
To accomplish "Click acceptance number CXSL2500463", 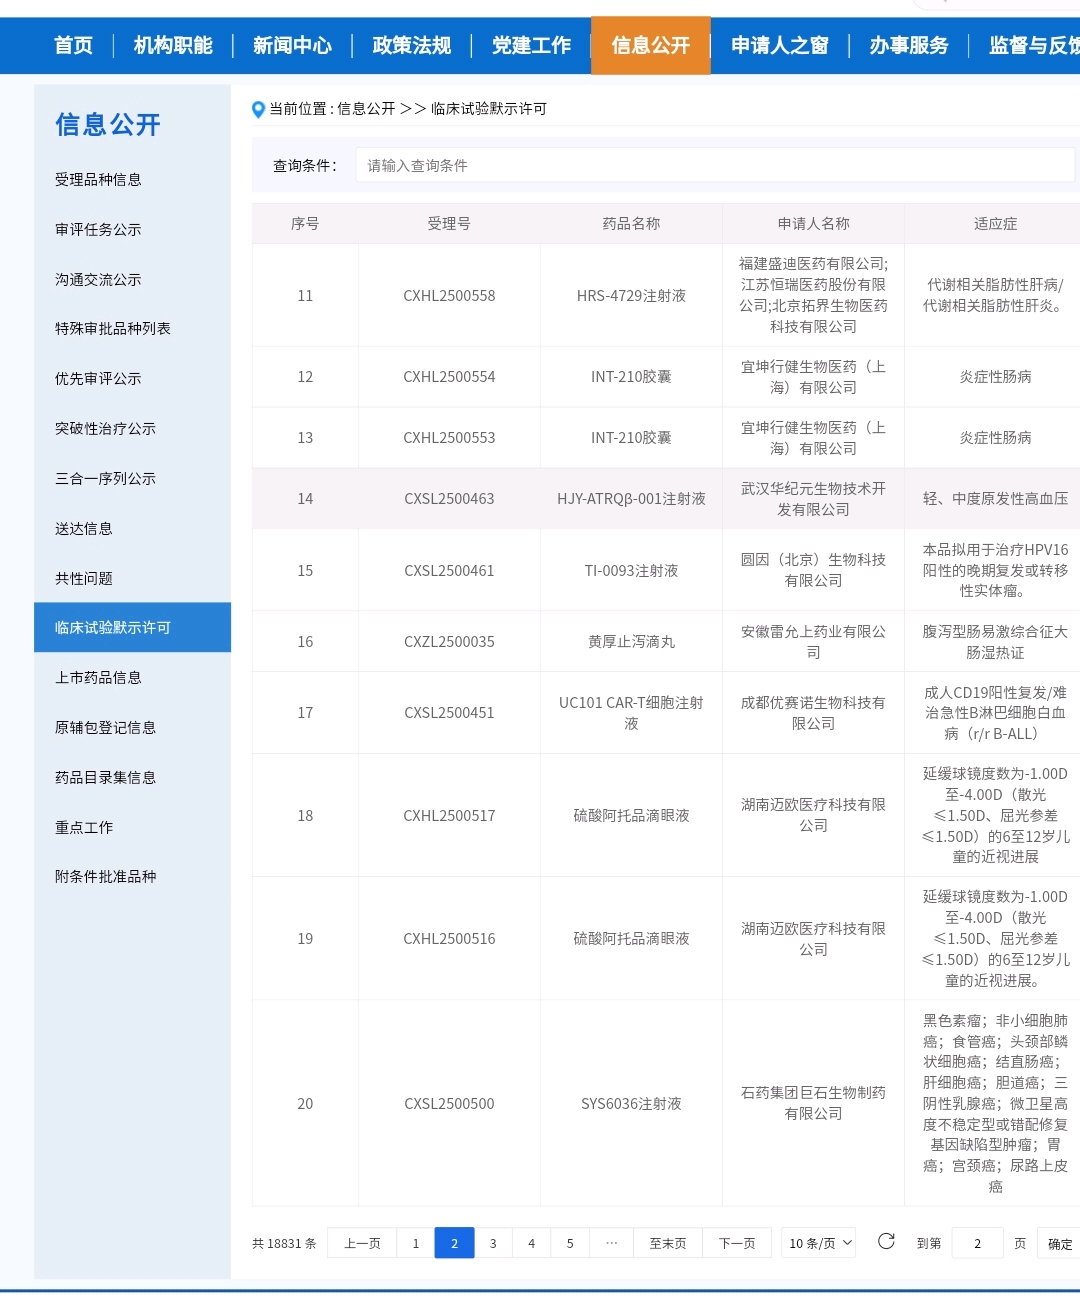I will [x=449, y=499].
